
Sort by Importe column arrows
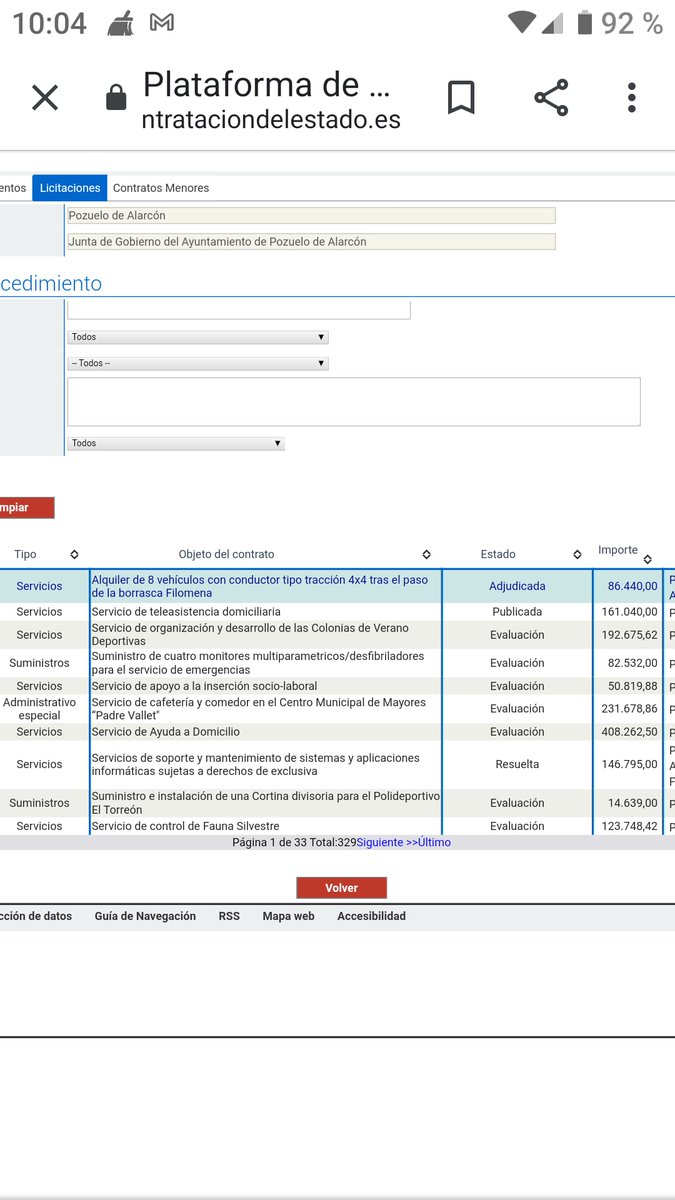point(647,559)
